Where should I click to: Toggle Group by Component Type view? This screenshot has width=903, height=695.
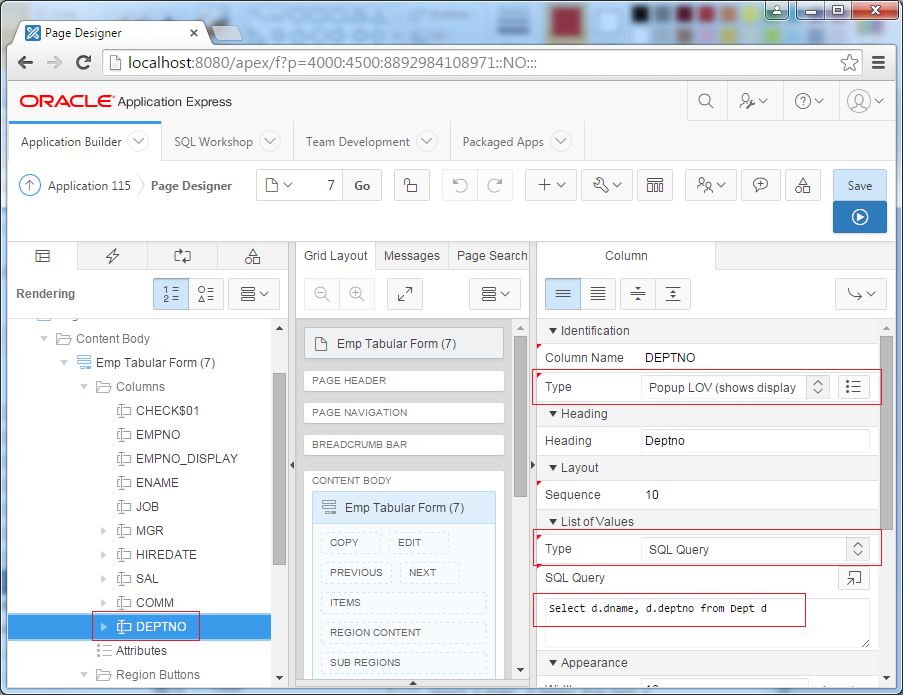(206, 294)
